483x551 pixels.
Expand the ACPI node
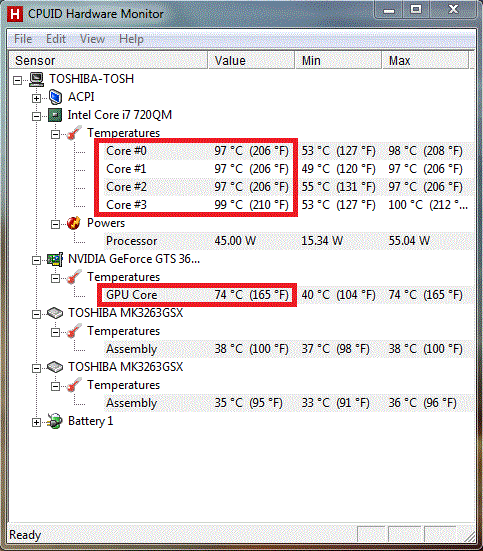(36, 98)
